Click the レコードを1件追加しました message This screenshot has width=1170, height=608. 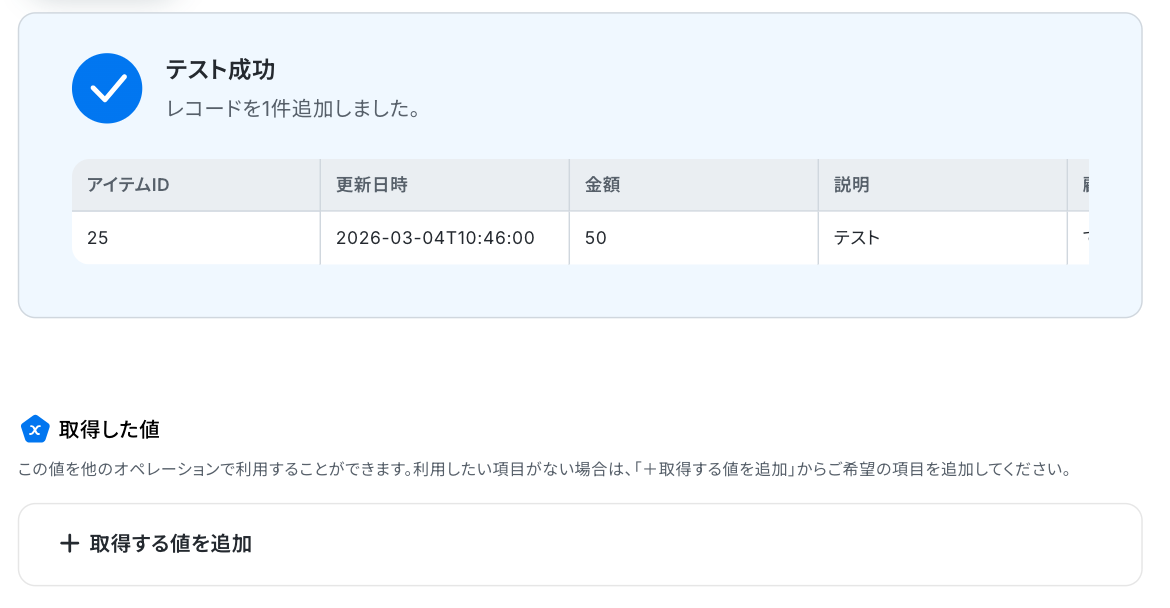click(x=292, y=109)
